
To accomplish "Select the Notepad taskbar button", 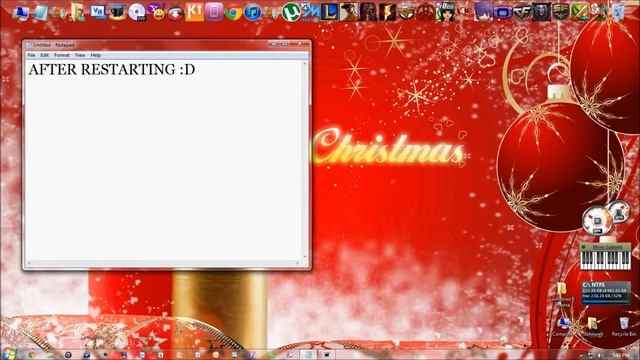I will [309, 355].
